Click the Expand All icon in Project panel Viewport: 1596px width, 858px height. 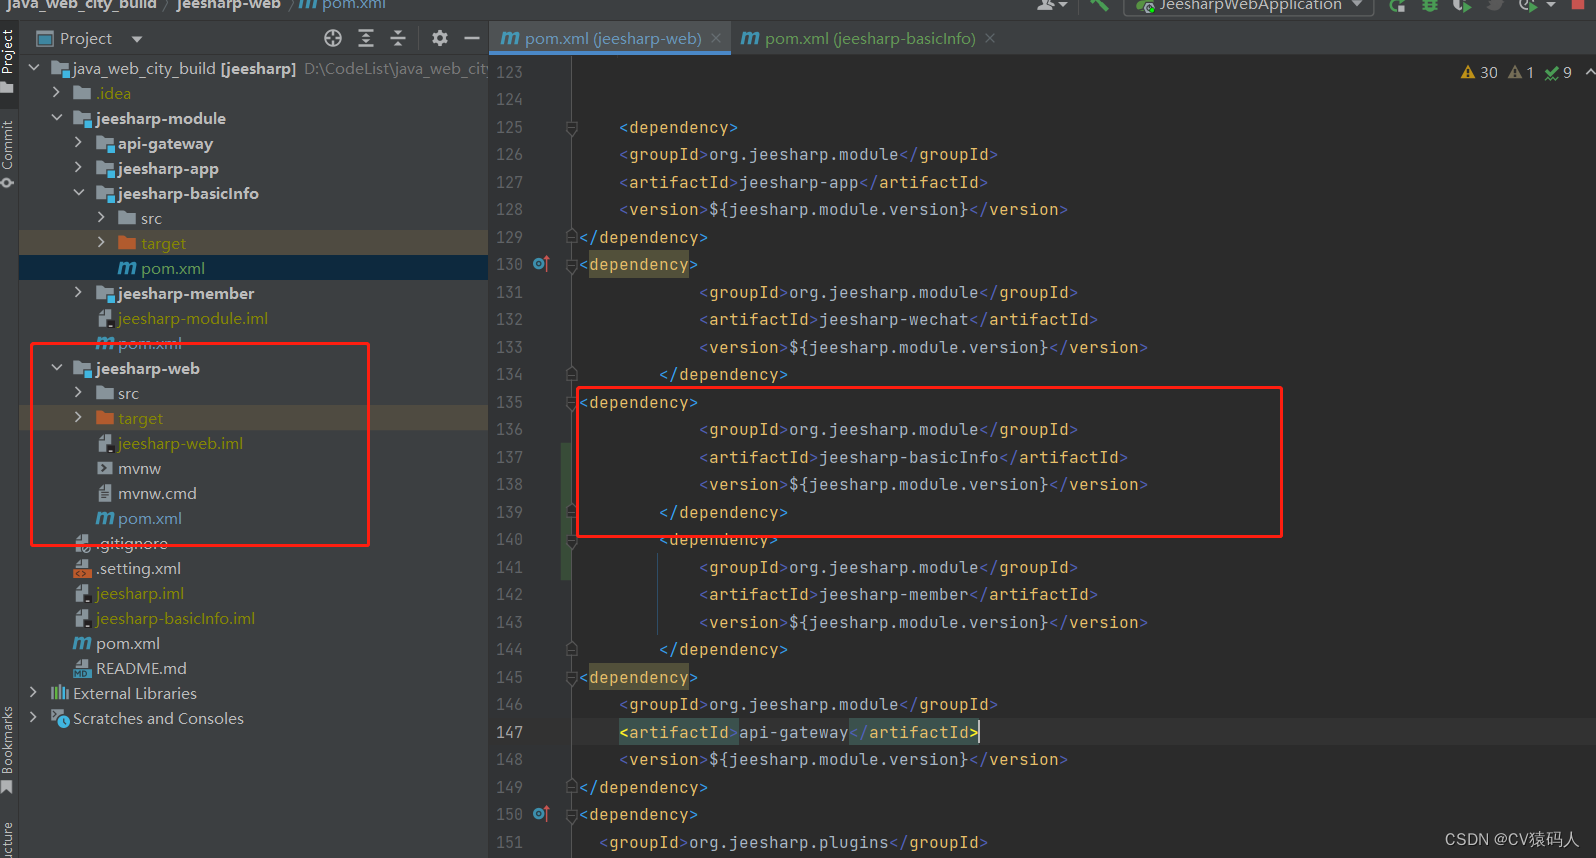point(366,38)
